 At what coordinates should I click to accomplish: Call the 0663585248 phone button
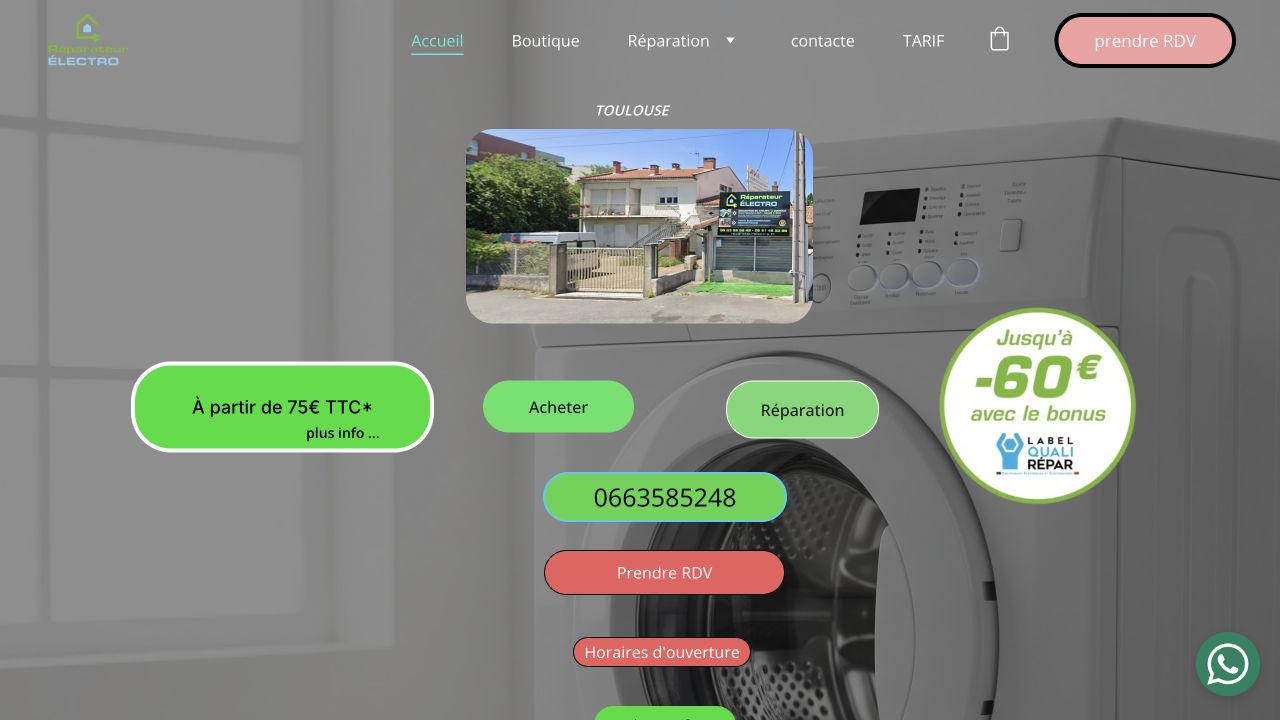pos(665,497)
